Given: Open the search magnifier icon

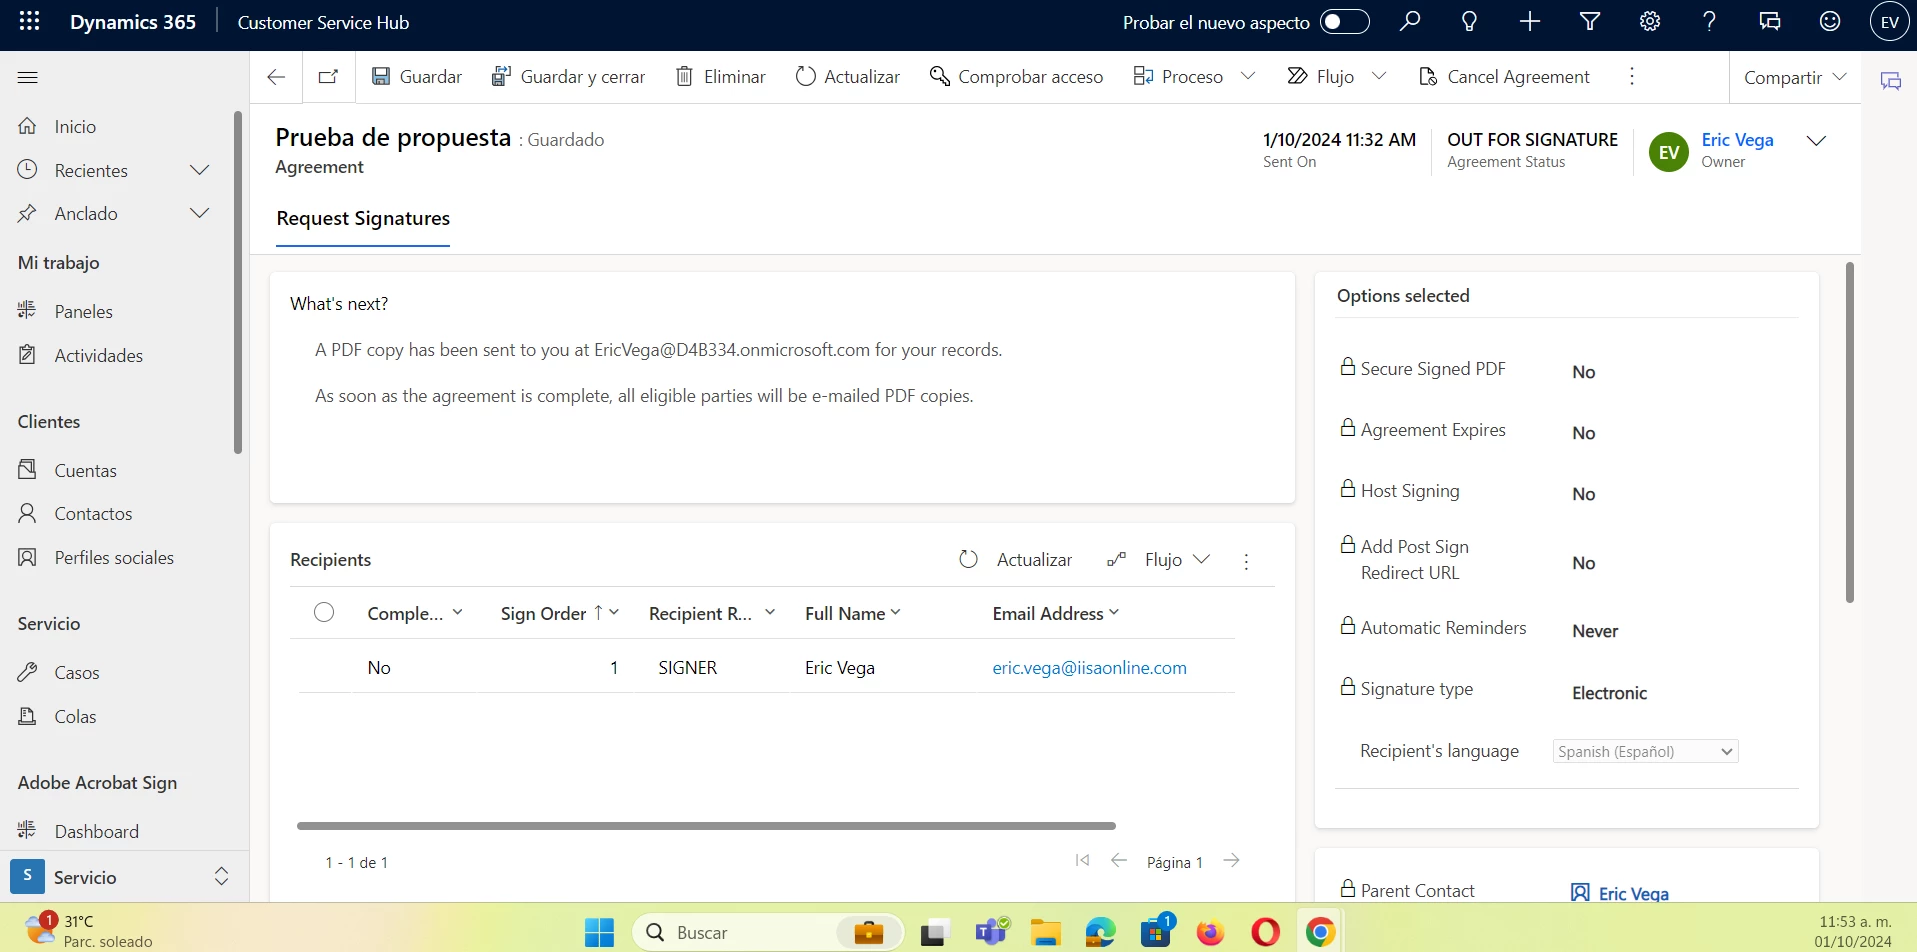Looking at the screenshot, I should click(1410, 22).
